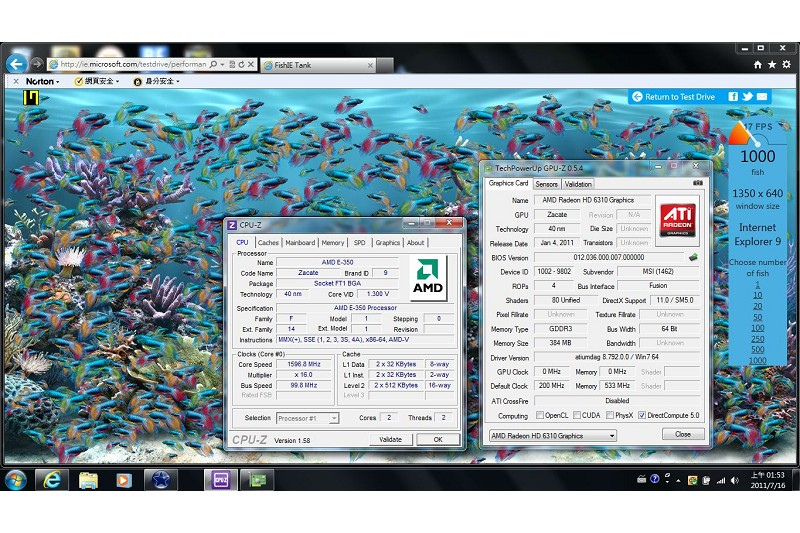This screenshot has width=800, height=533.
Task: Set fish count to 50
Action: tap(758, 317)
